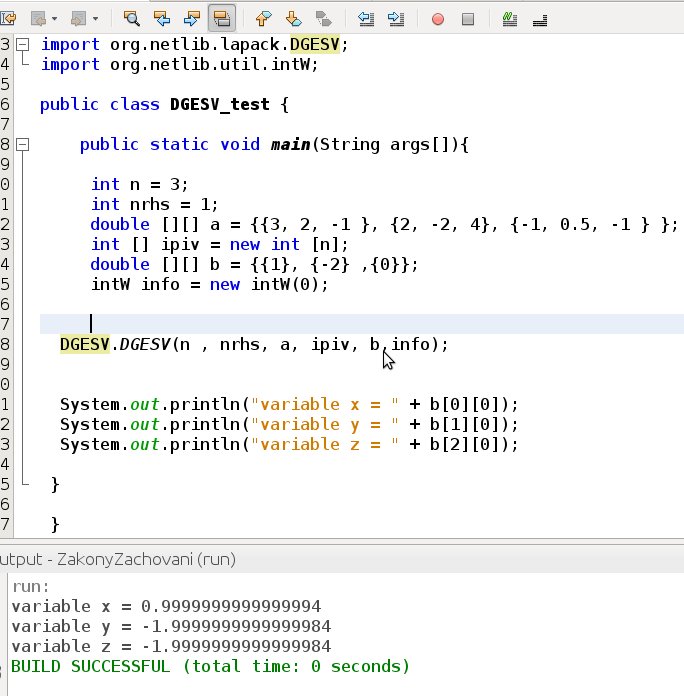Collapse the main method code fold
This screenshot has height=696, width=684.
[x=23, y=145]
